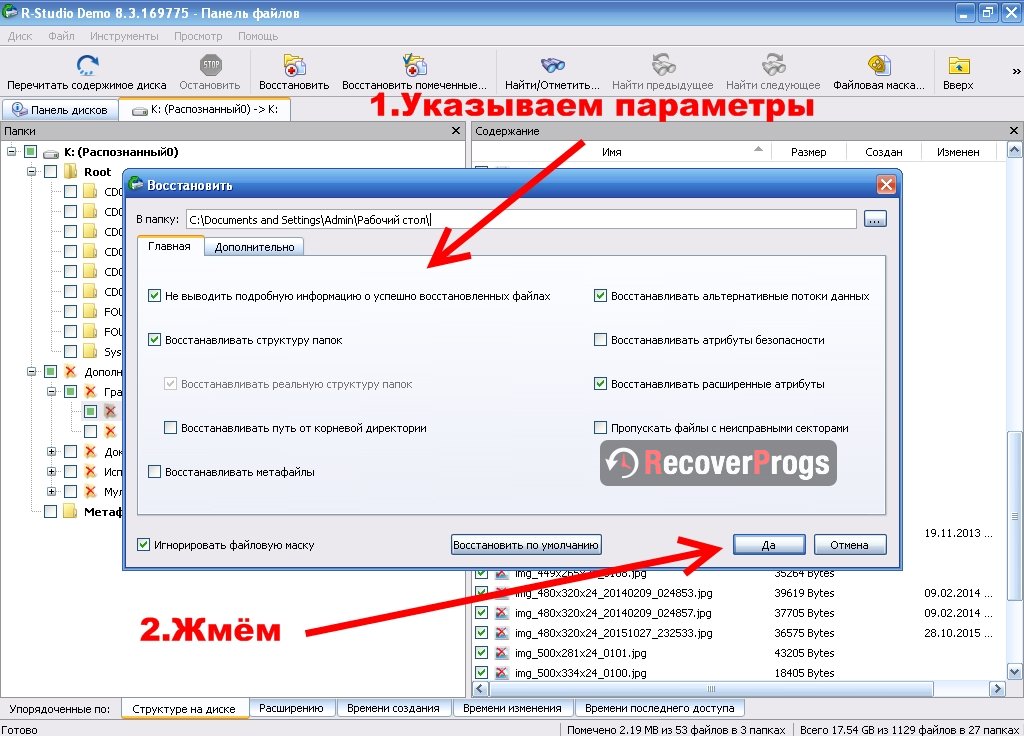The height and width of the screenshot is (736, 1024).
Task: Click the Root folder icon in tree
Action: (71, 172)
